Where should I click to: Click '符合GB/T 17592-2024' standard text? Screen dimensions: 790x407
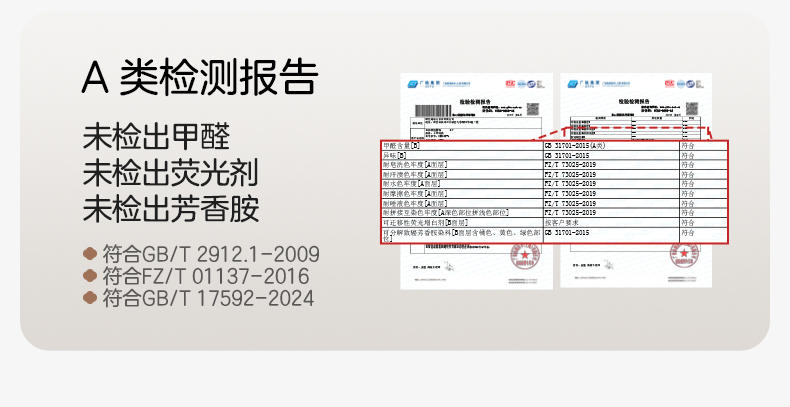(x=208, y=298)
